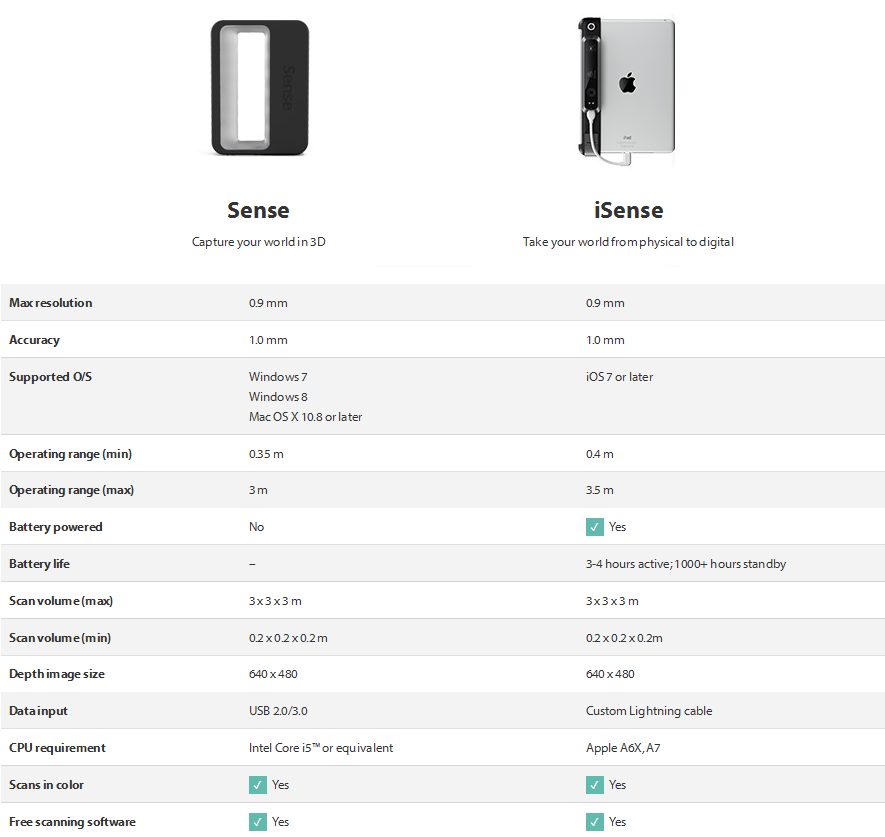Click the Apple A6X, A7 value
The width and height of the screenshot is (885, 837).
pyautogui.click(x=623, y=747)
